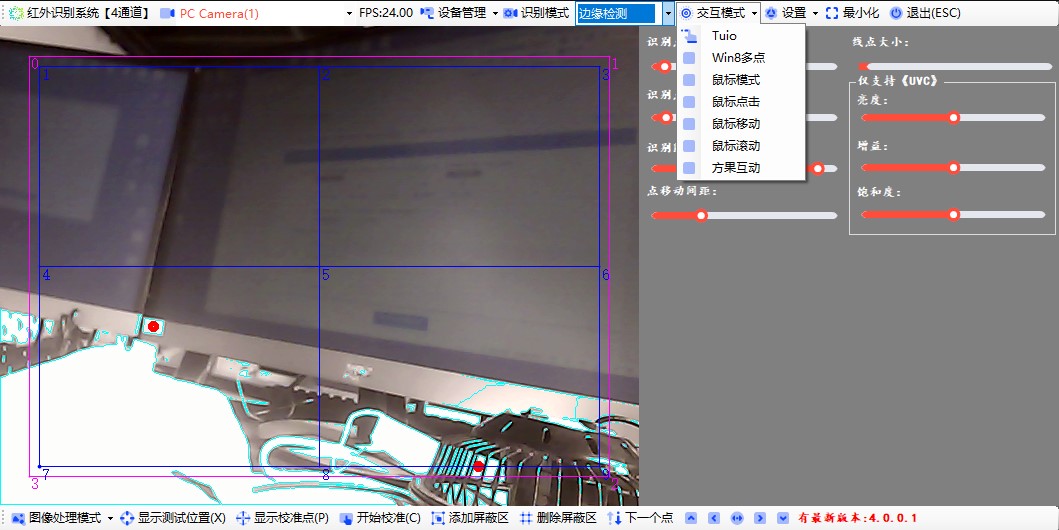Expand the 图像处理模式 dropdown
Image resolution: width=1059 pixels, height=530 pixels.
(x=110, y=519)
